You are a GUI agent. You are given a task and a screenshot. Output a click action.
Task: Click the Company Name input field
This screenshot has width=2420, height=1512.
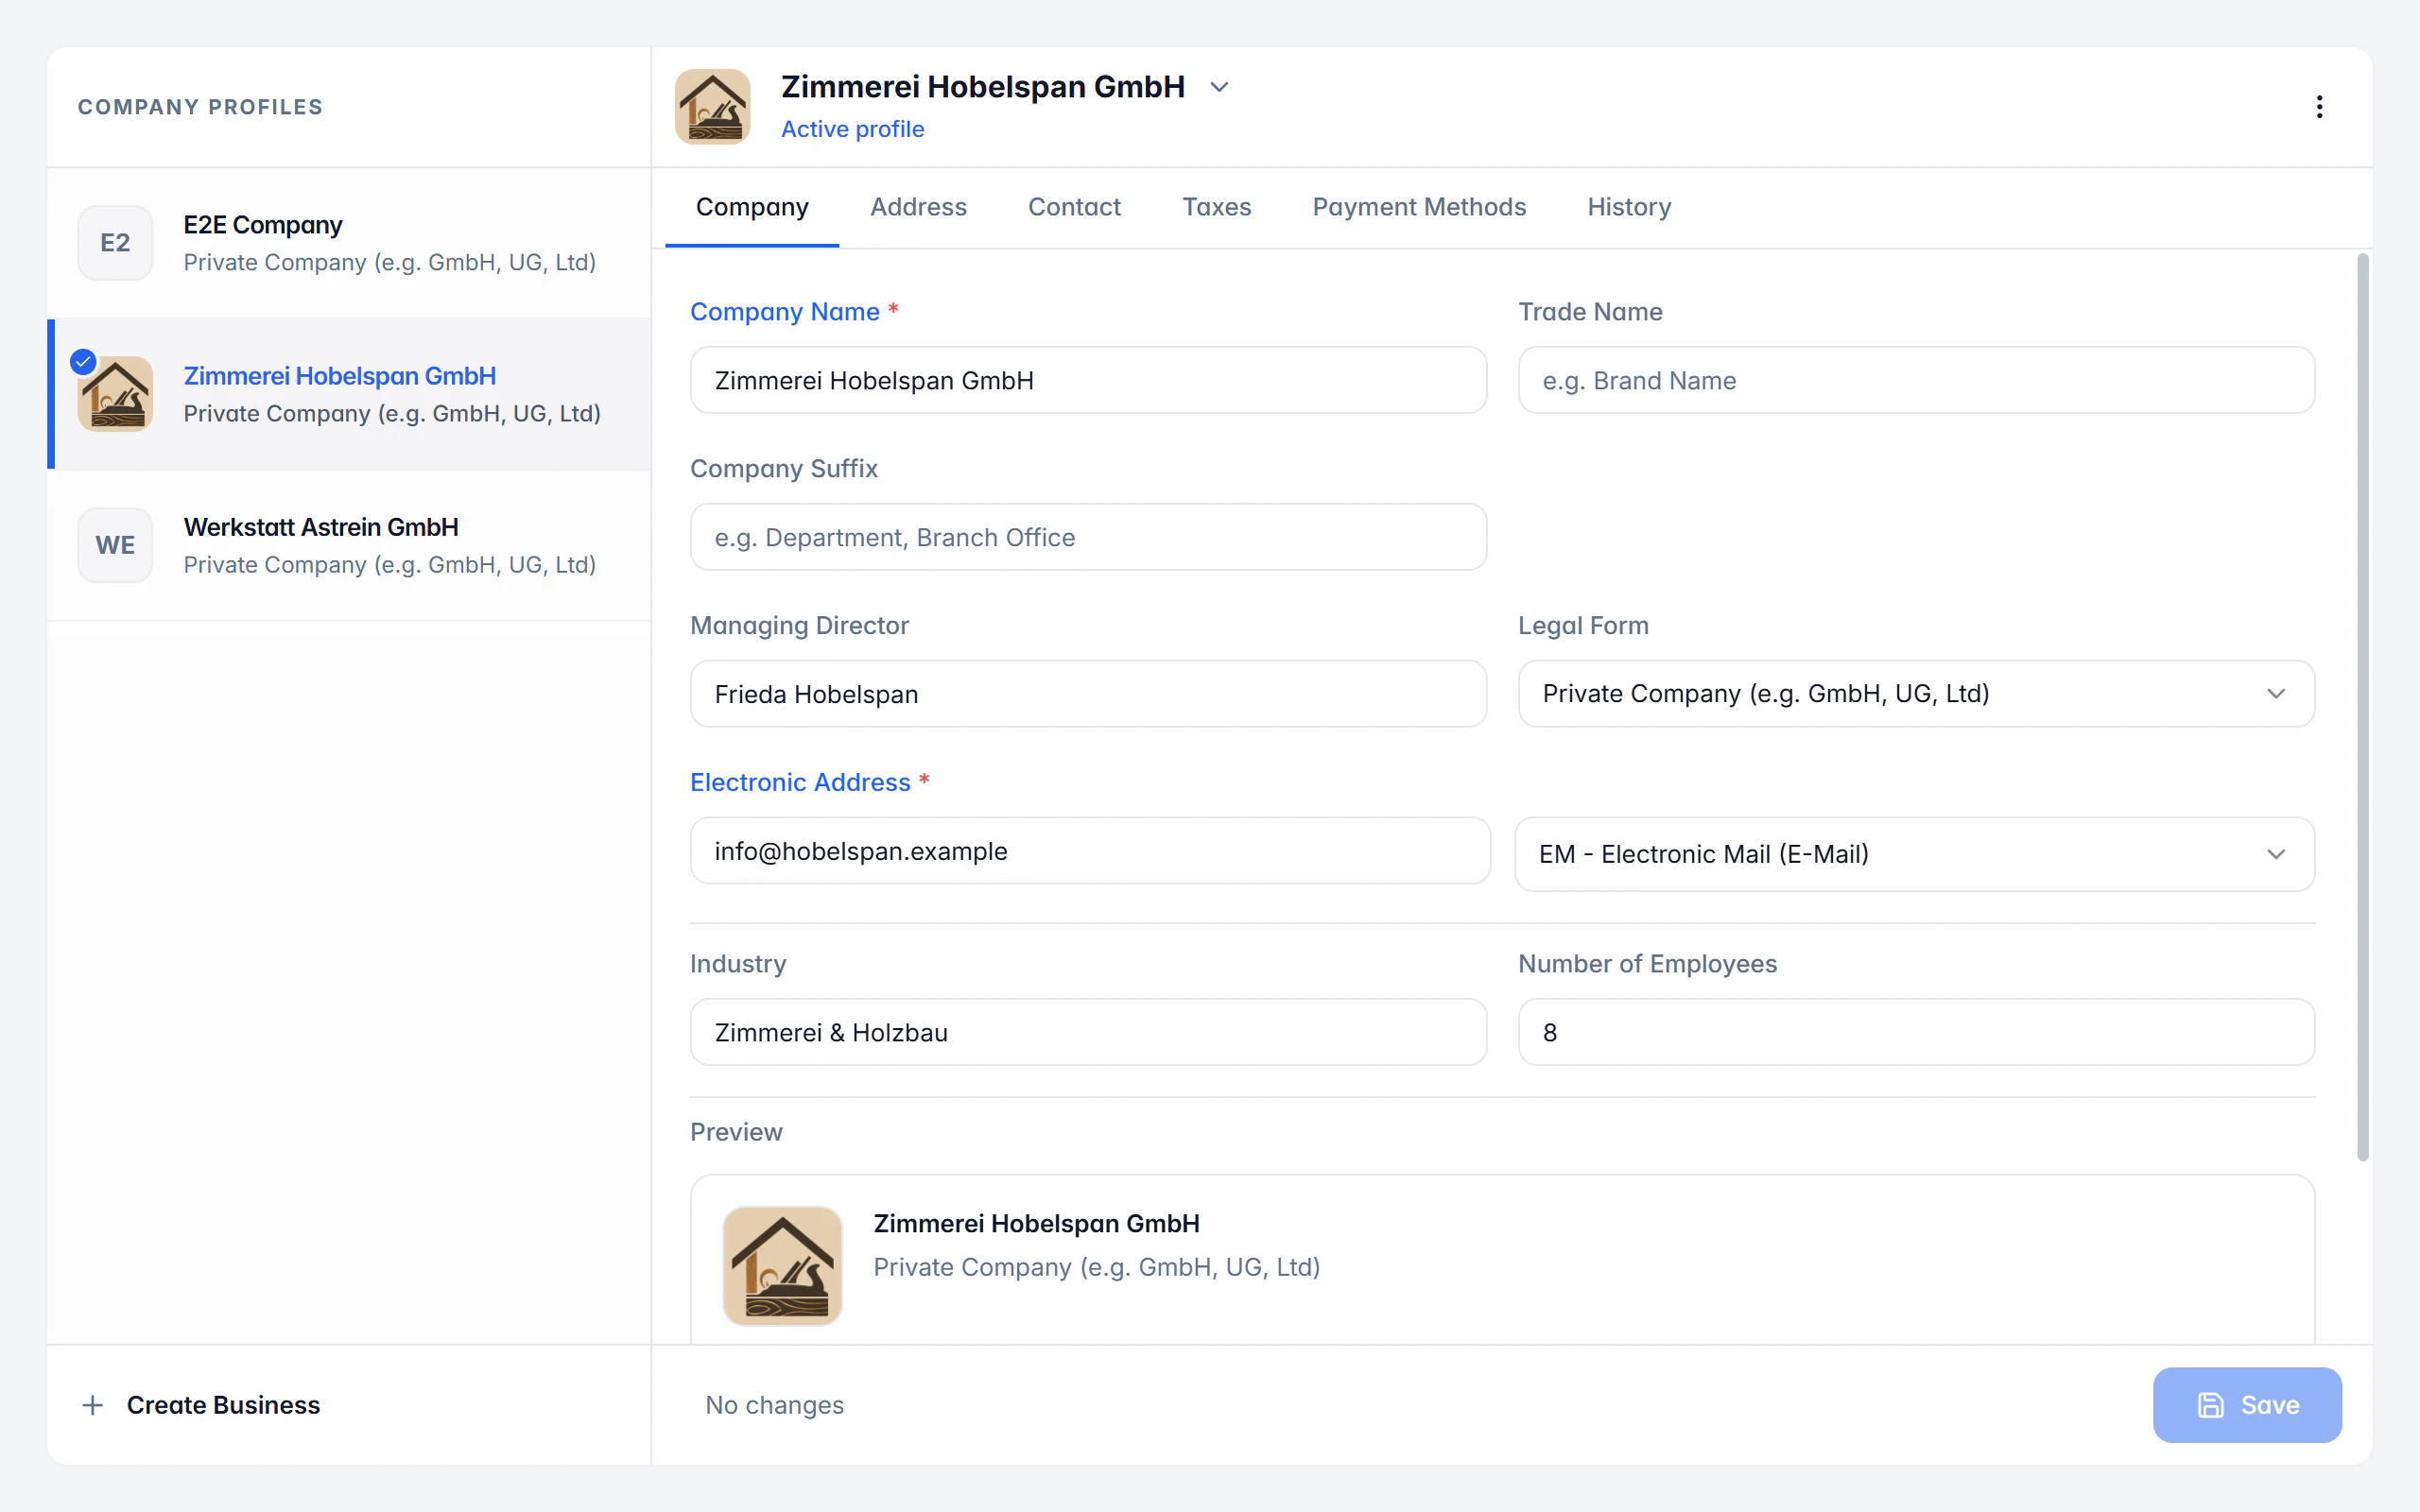point(1088,380)
